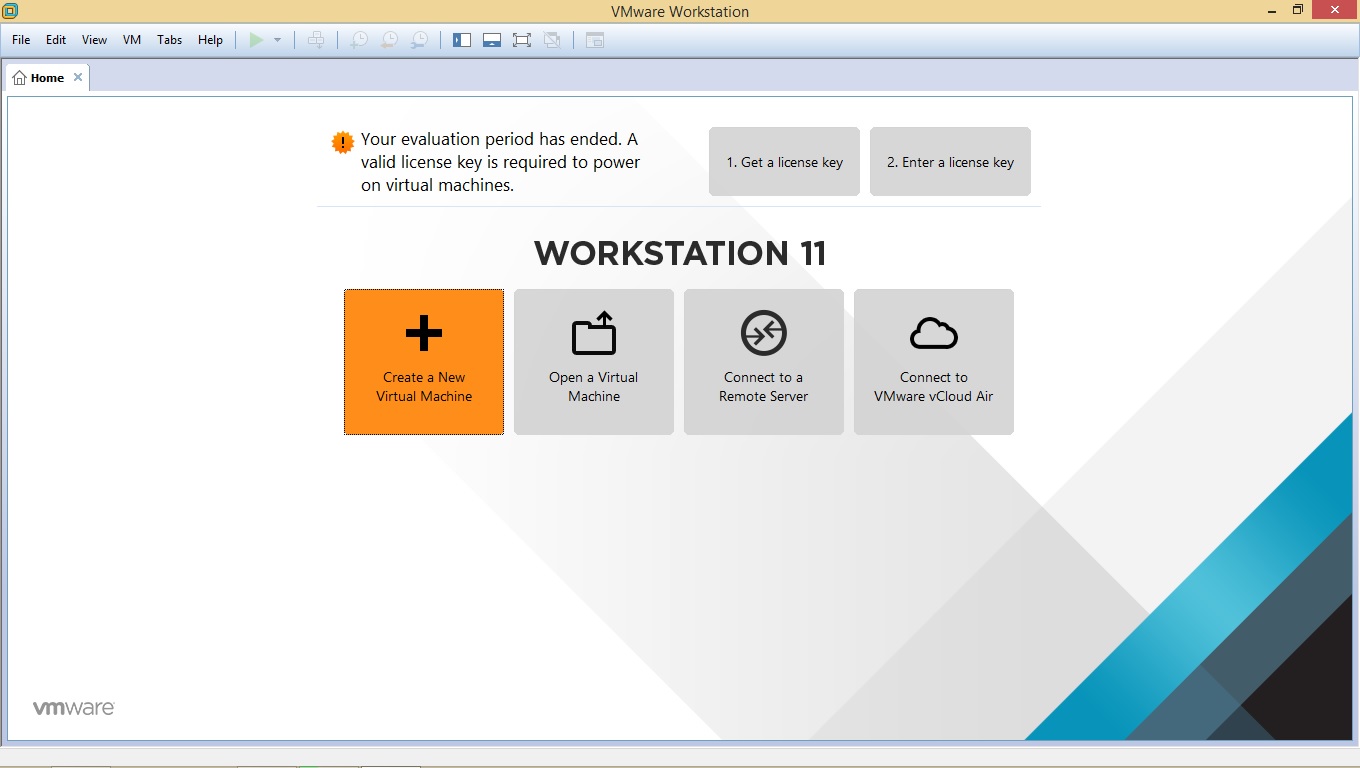Click the 'WORKSTATION 11' heading text
This screenshot has height=768, width=1360.
pyautogui.click(x=680, y=253)
